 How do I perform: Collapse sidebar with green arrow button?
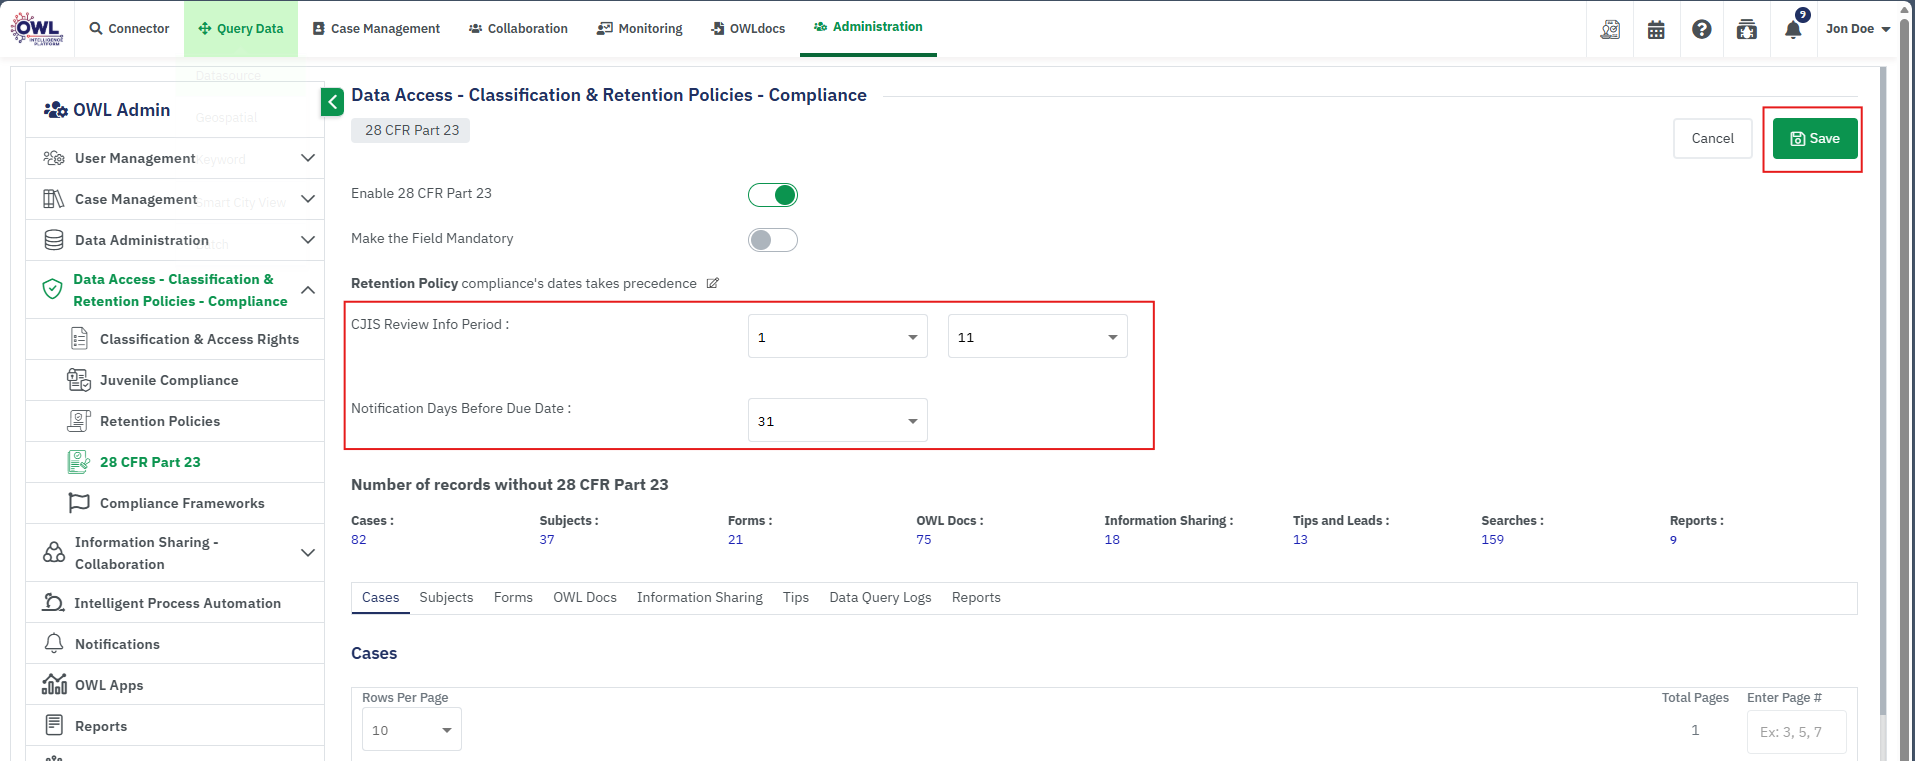coord(332,101)
